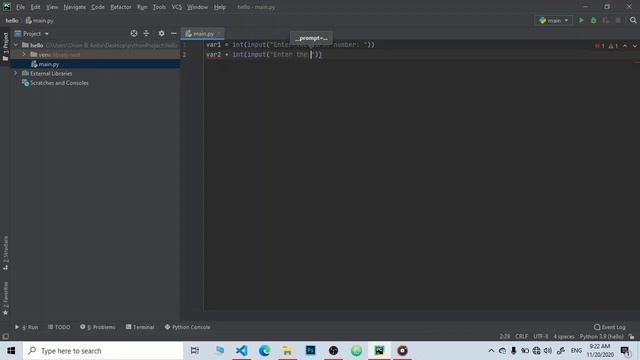Toggle the Structure side tool window tab
Image resolution: width=640 pixels, height=360 pixels.
click(x=5, y=253)
